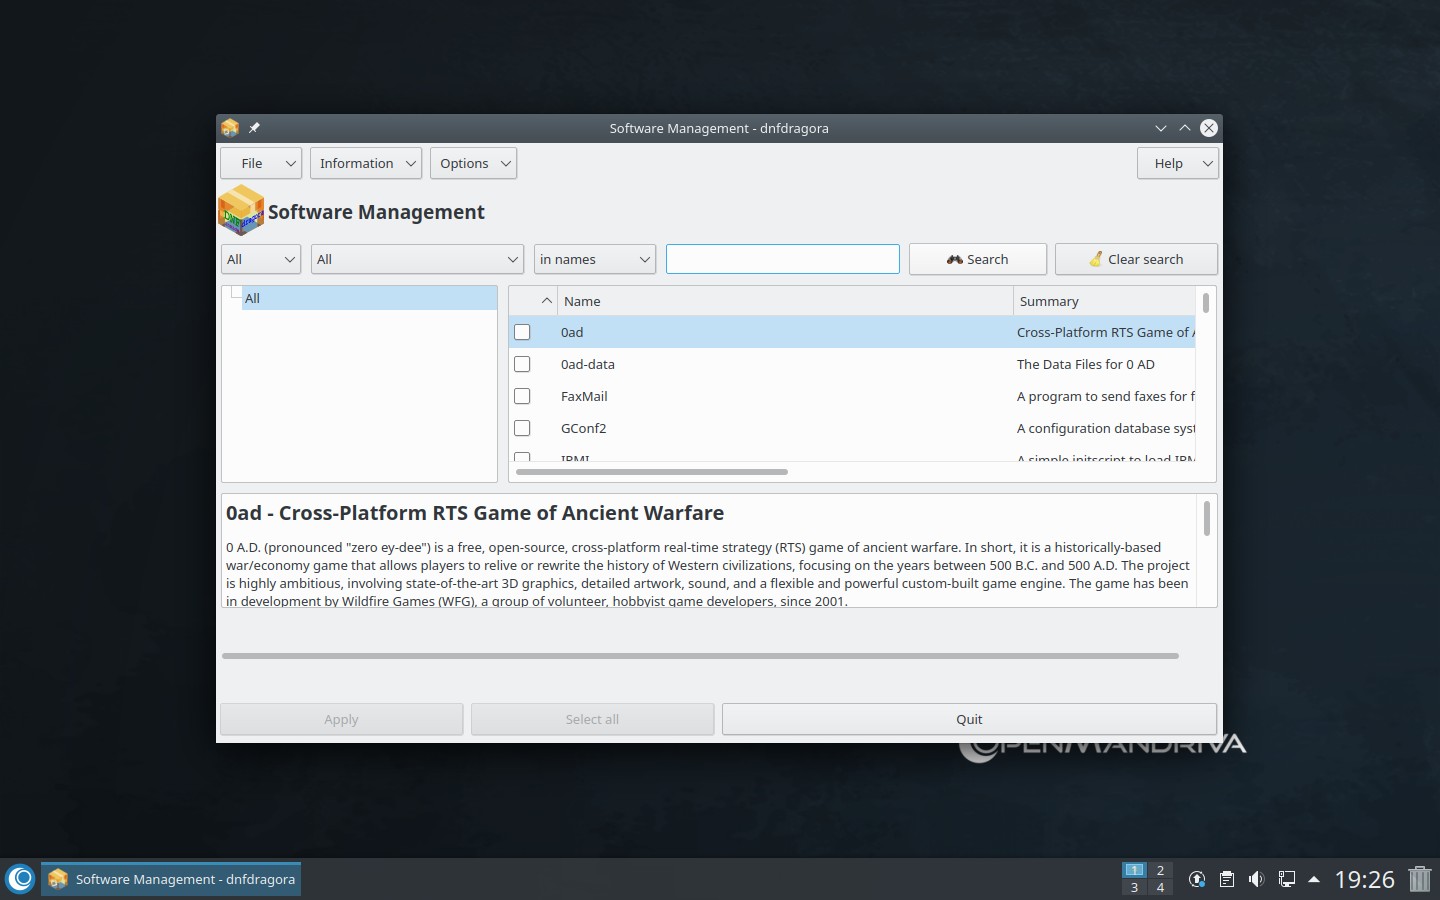Image resolution: width=1440 pixels, height=900 pixels.
Task: Open the trash bin in panel
Action: click(x=1419, y=879)
